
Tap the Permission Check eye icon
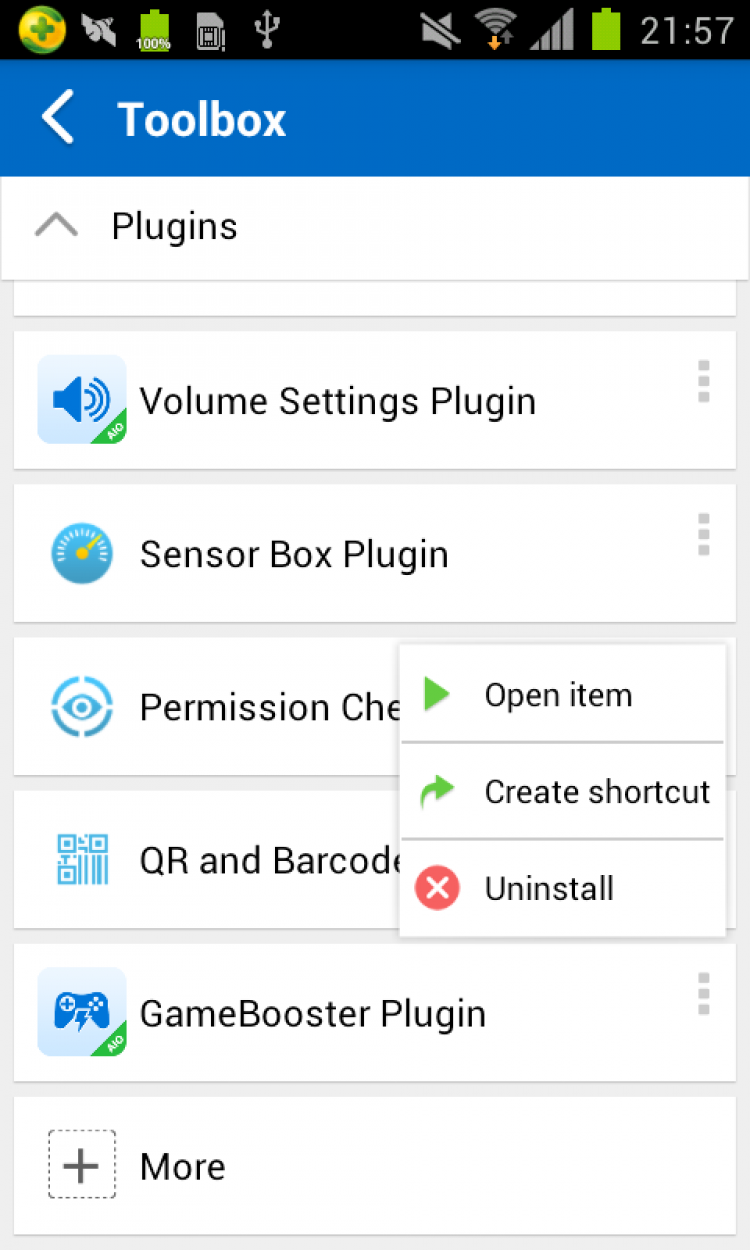click(x=82, y=707)
